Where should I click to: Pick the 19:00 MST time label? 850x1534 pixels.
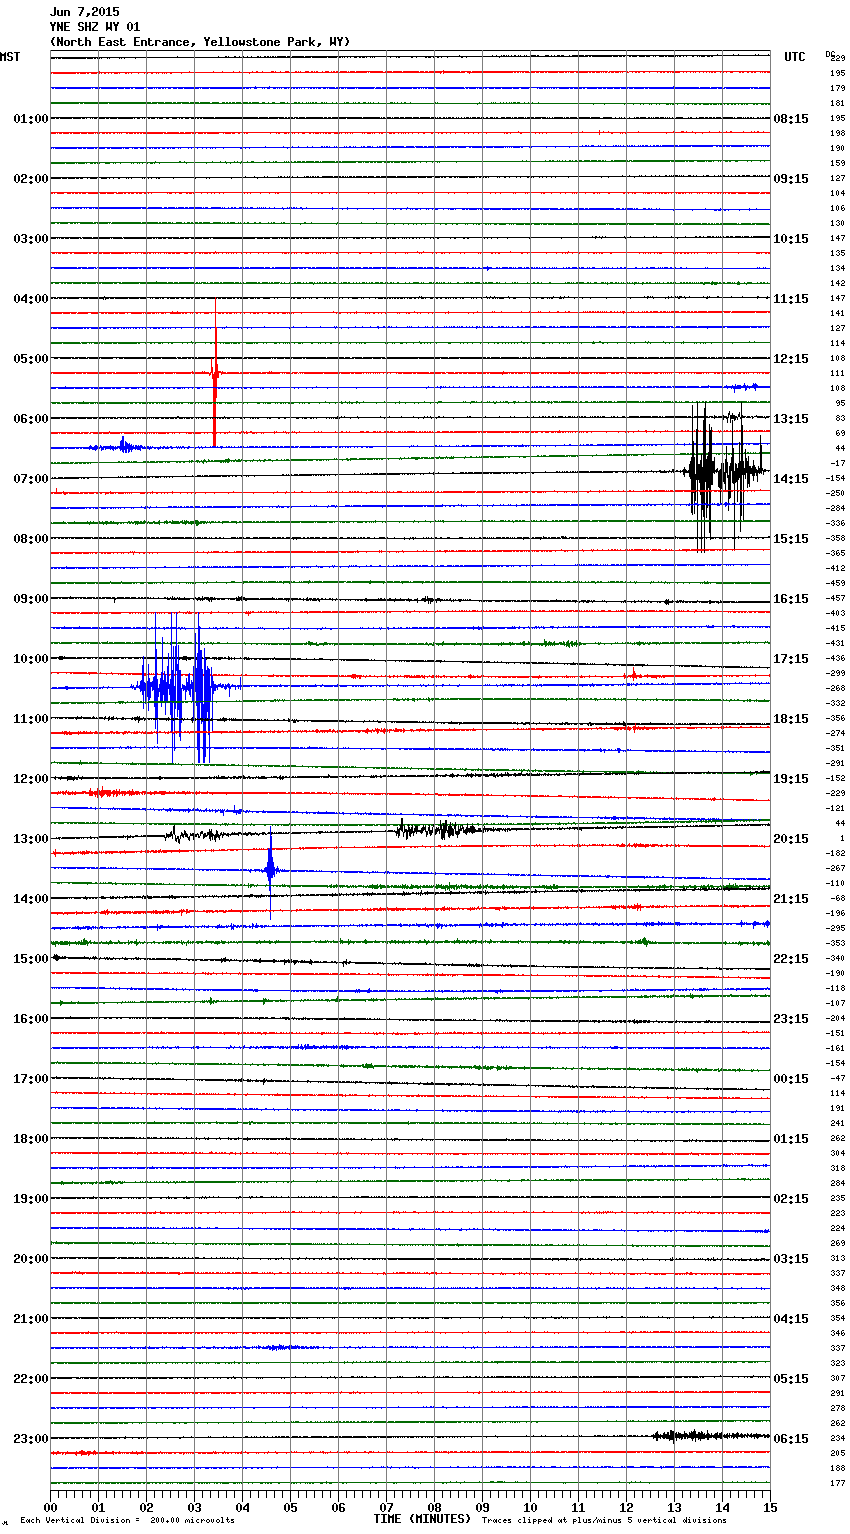point(31,1199)
